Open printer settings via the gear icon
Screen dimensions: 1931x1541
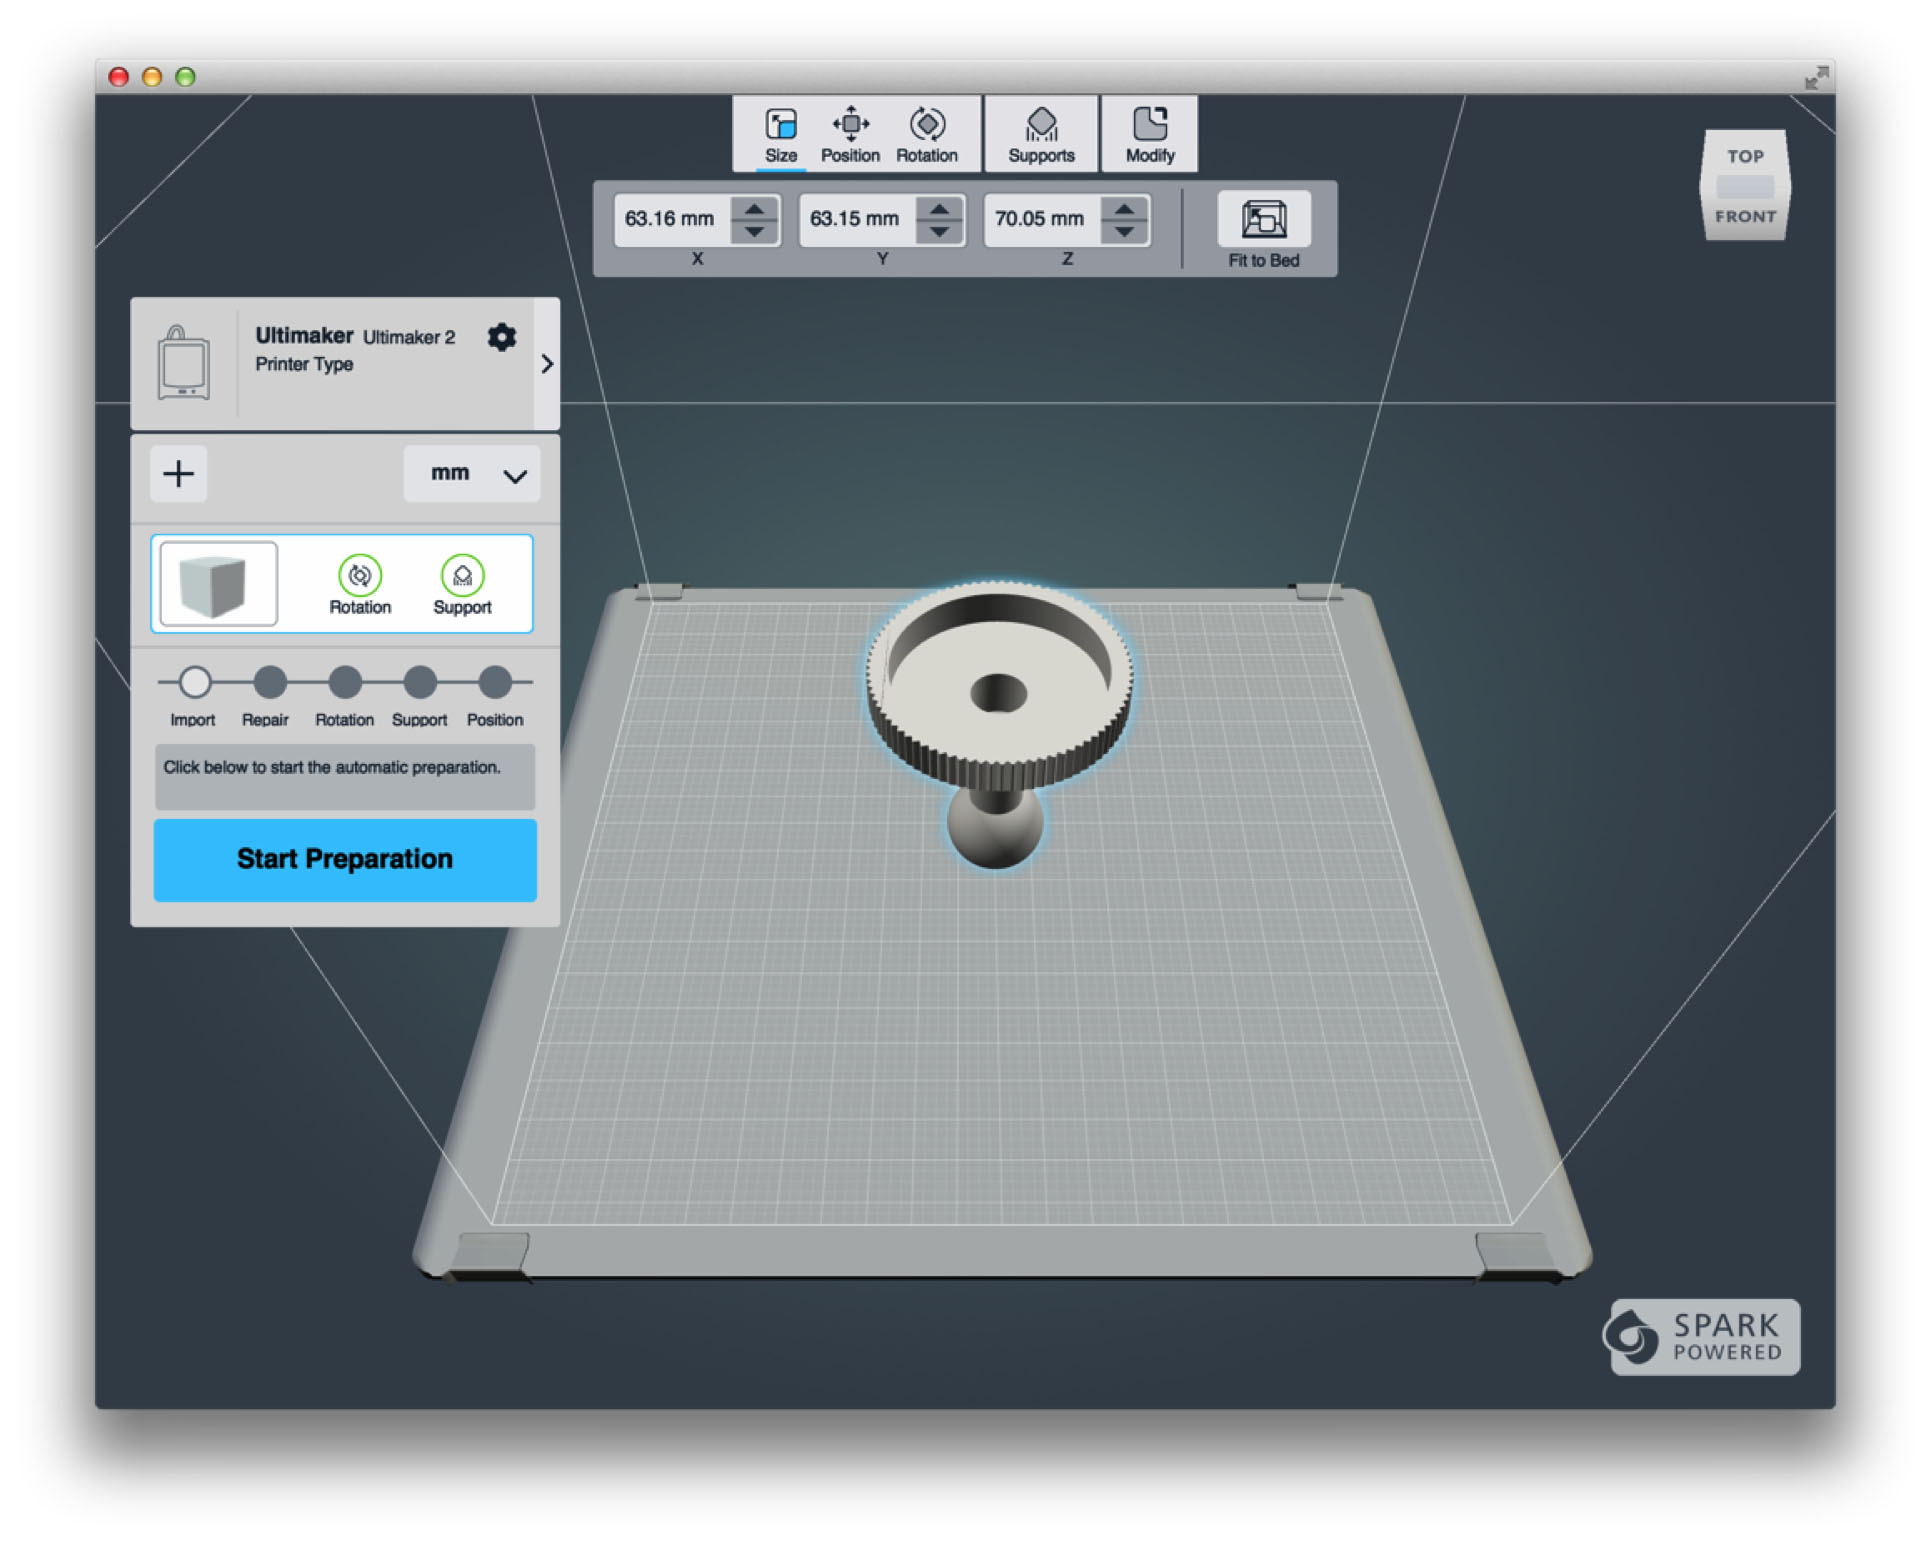click(501, 337)
